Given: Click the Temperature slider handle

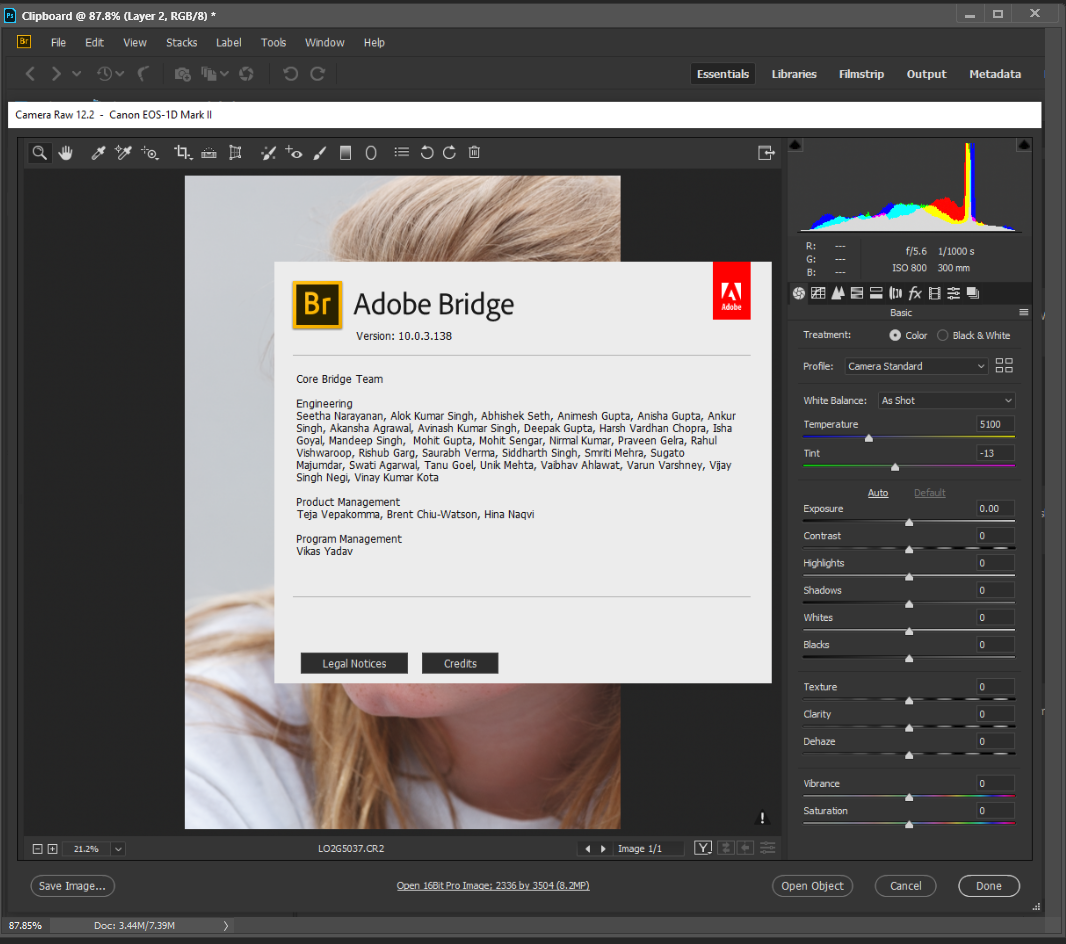Looking at the screenshot, I should (868, 438).
